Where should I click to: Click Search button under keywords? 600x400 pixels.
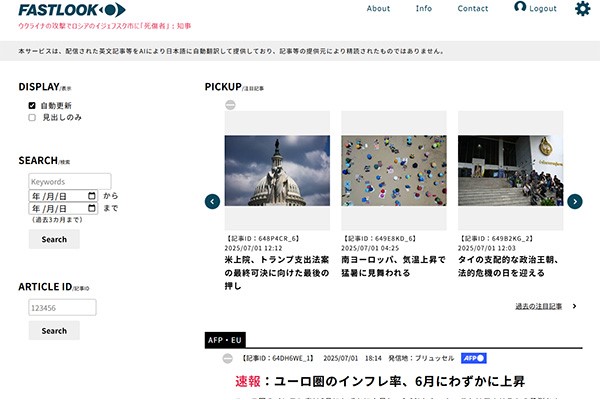pyautogui.click(x=54, y=239)
